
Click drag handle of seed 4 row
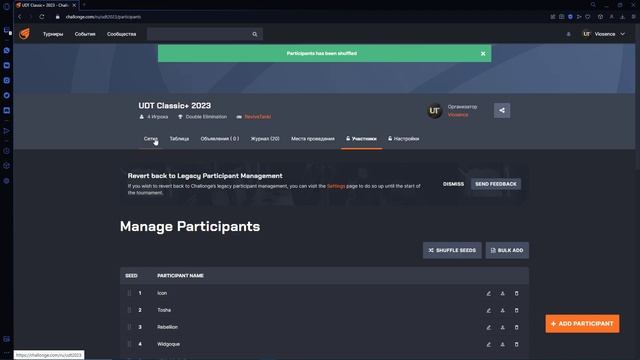pyautogui.click(x=129, y=344)
